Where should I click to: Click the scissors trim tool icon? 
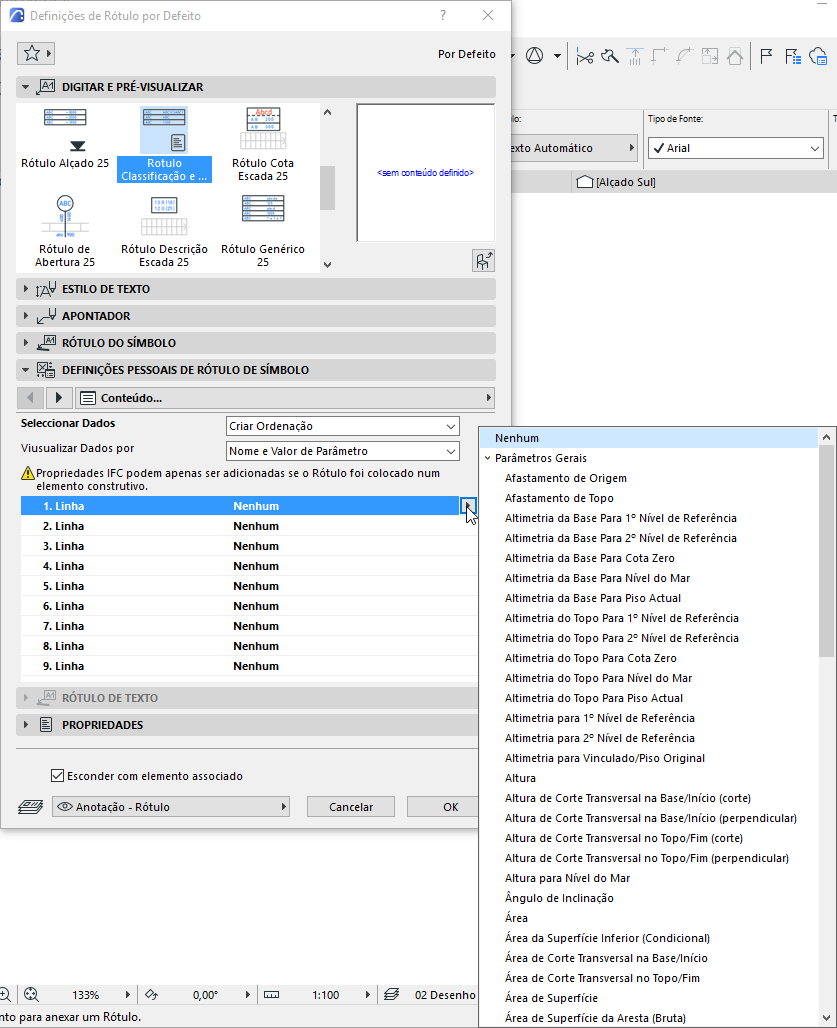pyautogui.click(x=585, y=57)
